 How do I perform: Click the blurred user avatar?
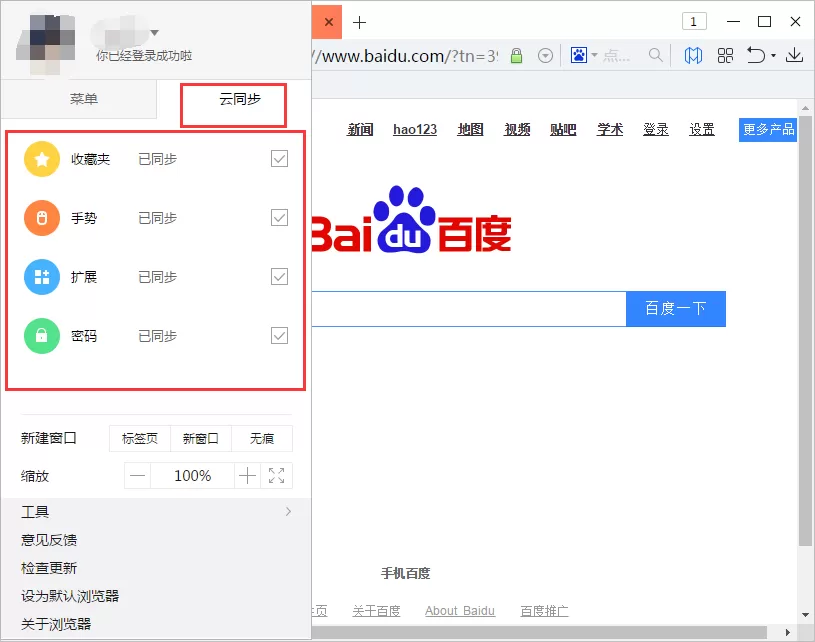point(46,43)
